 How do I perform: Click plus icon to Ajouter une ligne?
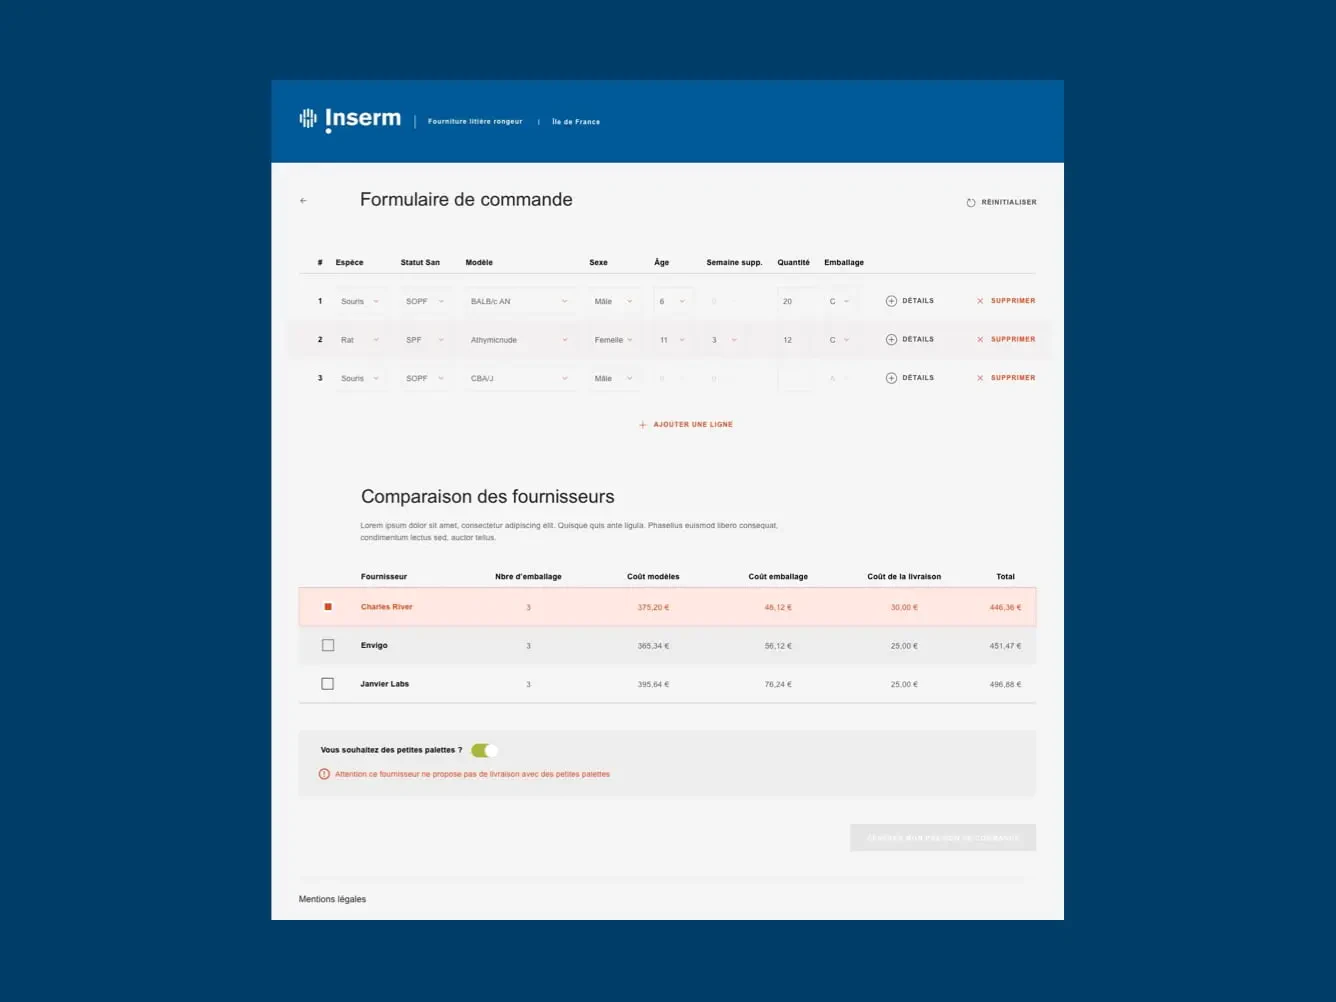point(643,425)
